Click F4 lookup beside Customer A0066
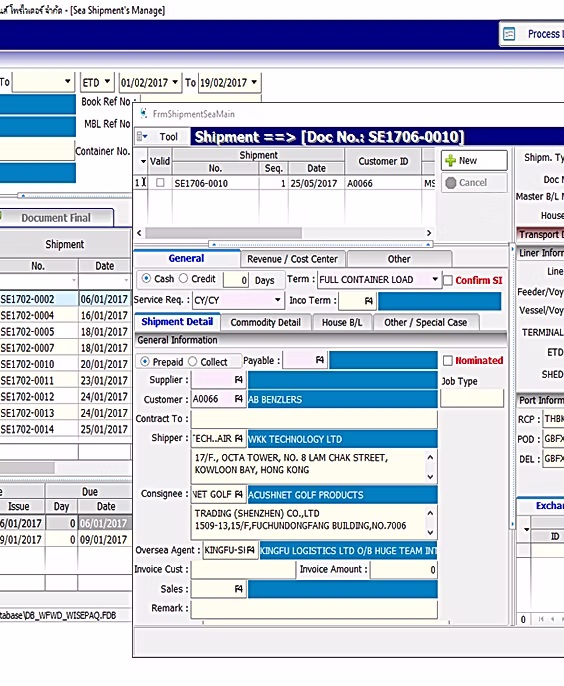The image size is (564, 686). 238,399
